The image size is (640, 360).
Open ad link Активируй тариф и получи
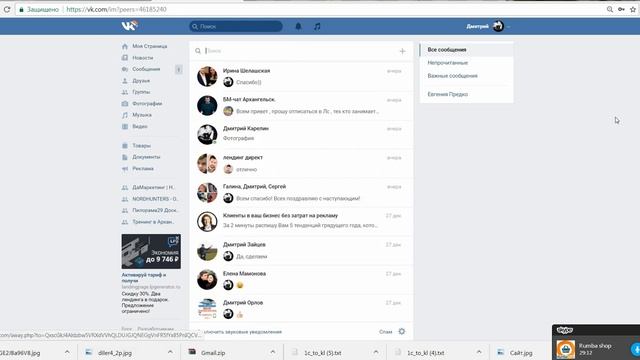pos(144,278)
